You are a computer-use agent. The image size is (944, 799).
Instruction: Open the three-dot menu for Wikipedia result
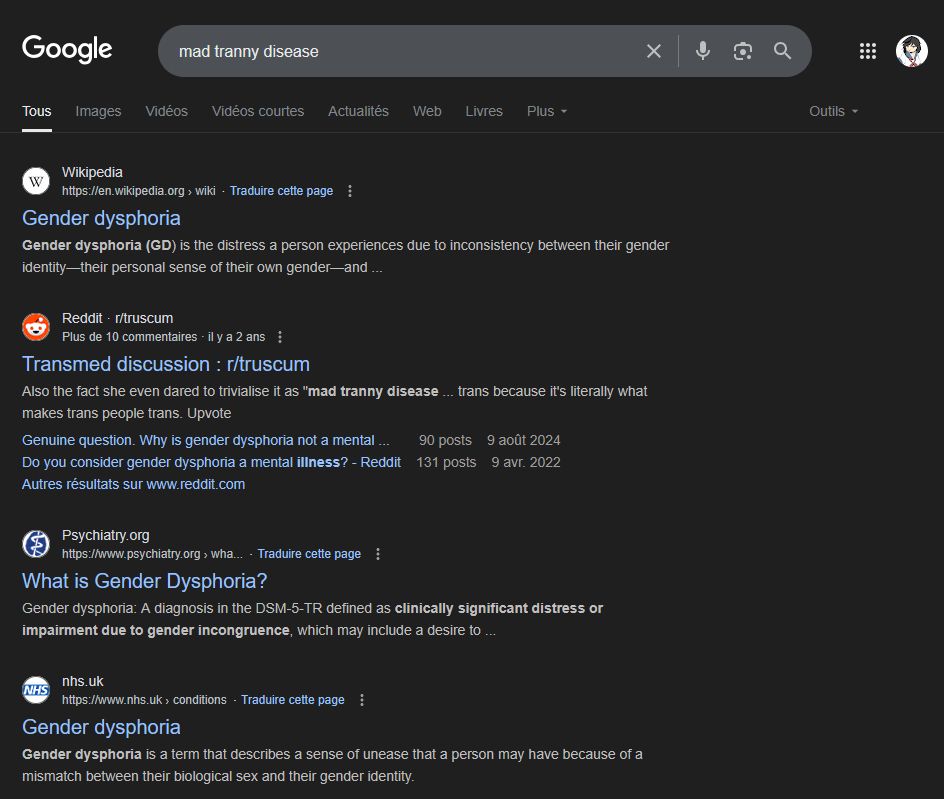[x=350, y=191]
